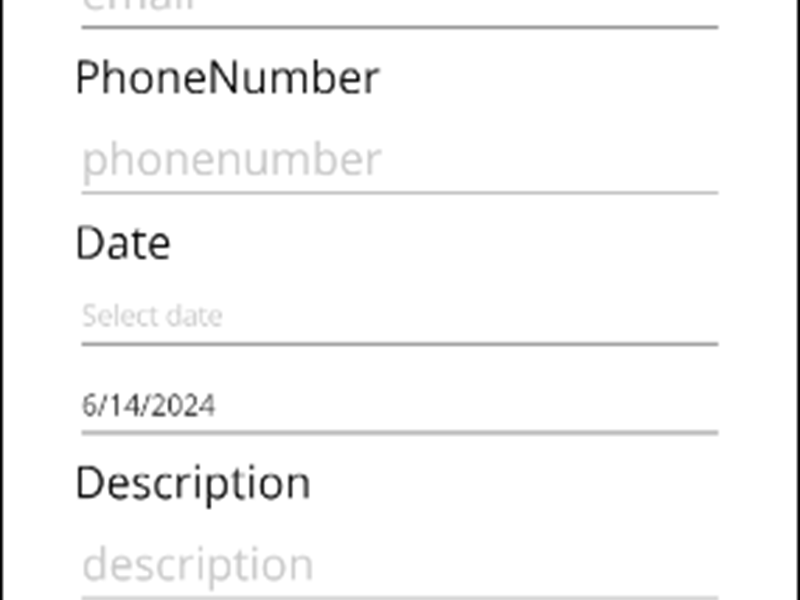Tap the 'Select date' placeholder text
This screenshot has width=800, height=600.
tap(152, 317)
